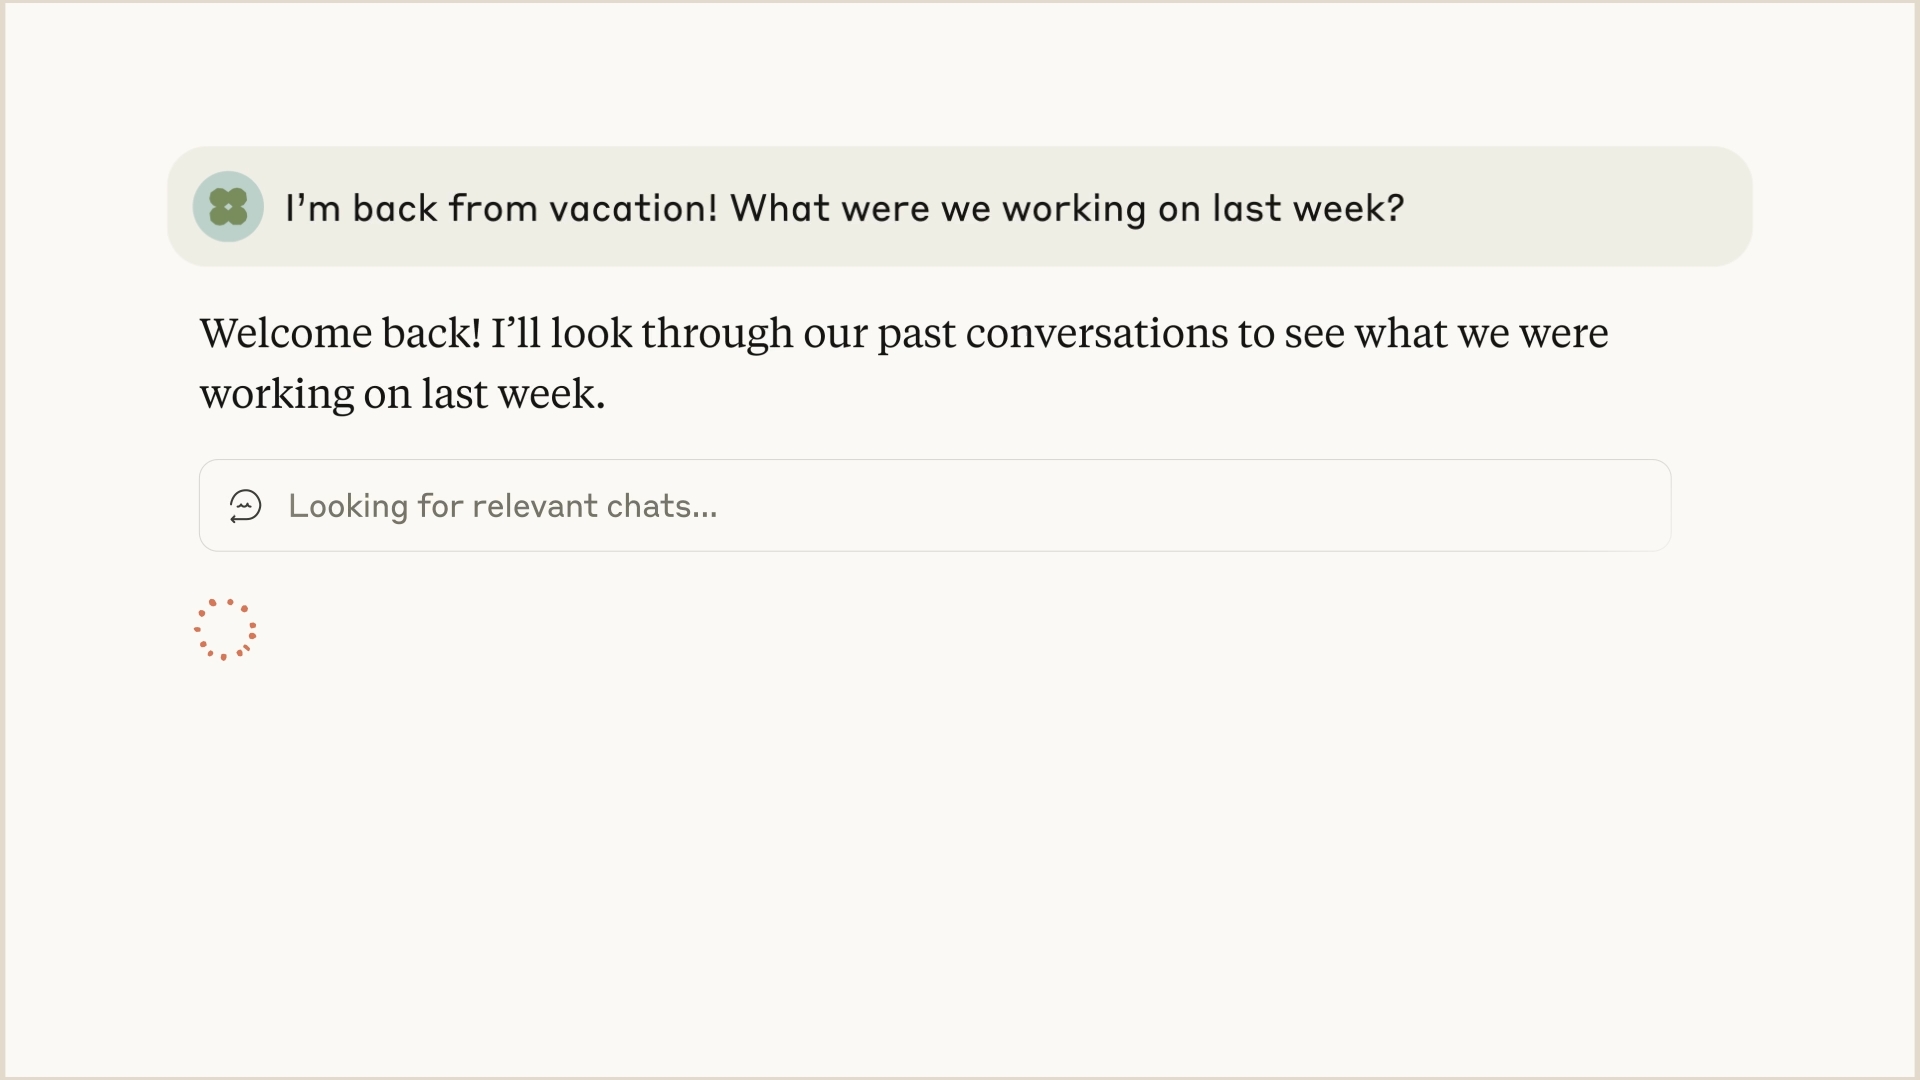Click the user's 'I'm back from vacation!' message
The image size is (1920, 1080).
845,207
